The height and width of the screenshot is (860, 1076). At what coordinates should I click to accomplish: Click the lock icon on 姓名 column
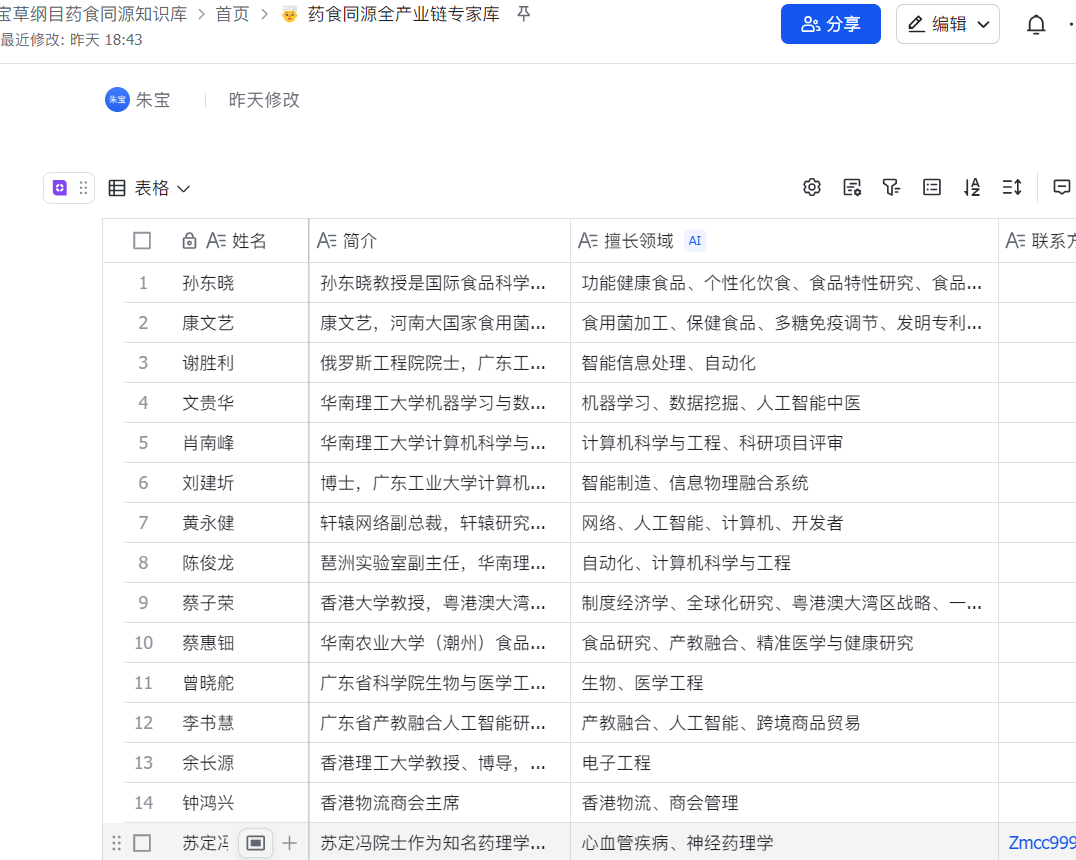pos(189,240)
